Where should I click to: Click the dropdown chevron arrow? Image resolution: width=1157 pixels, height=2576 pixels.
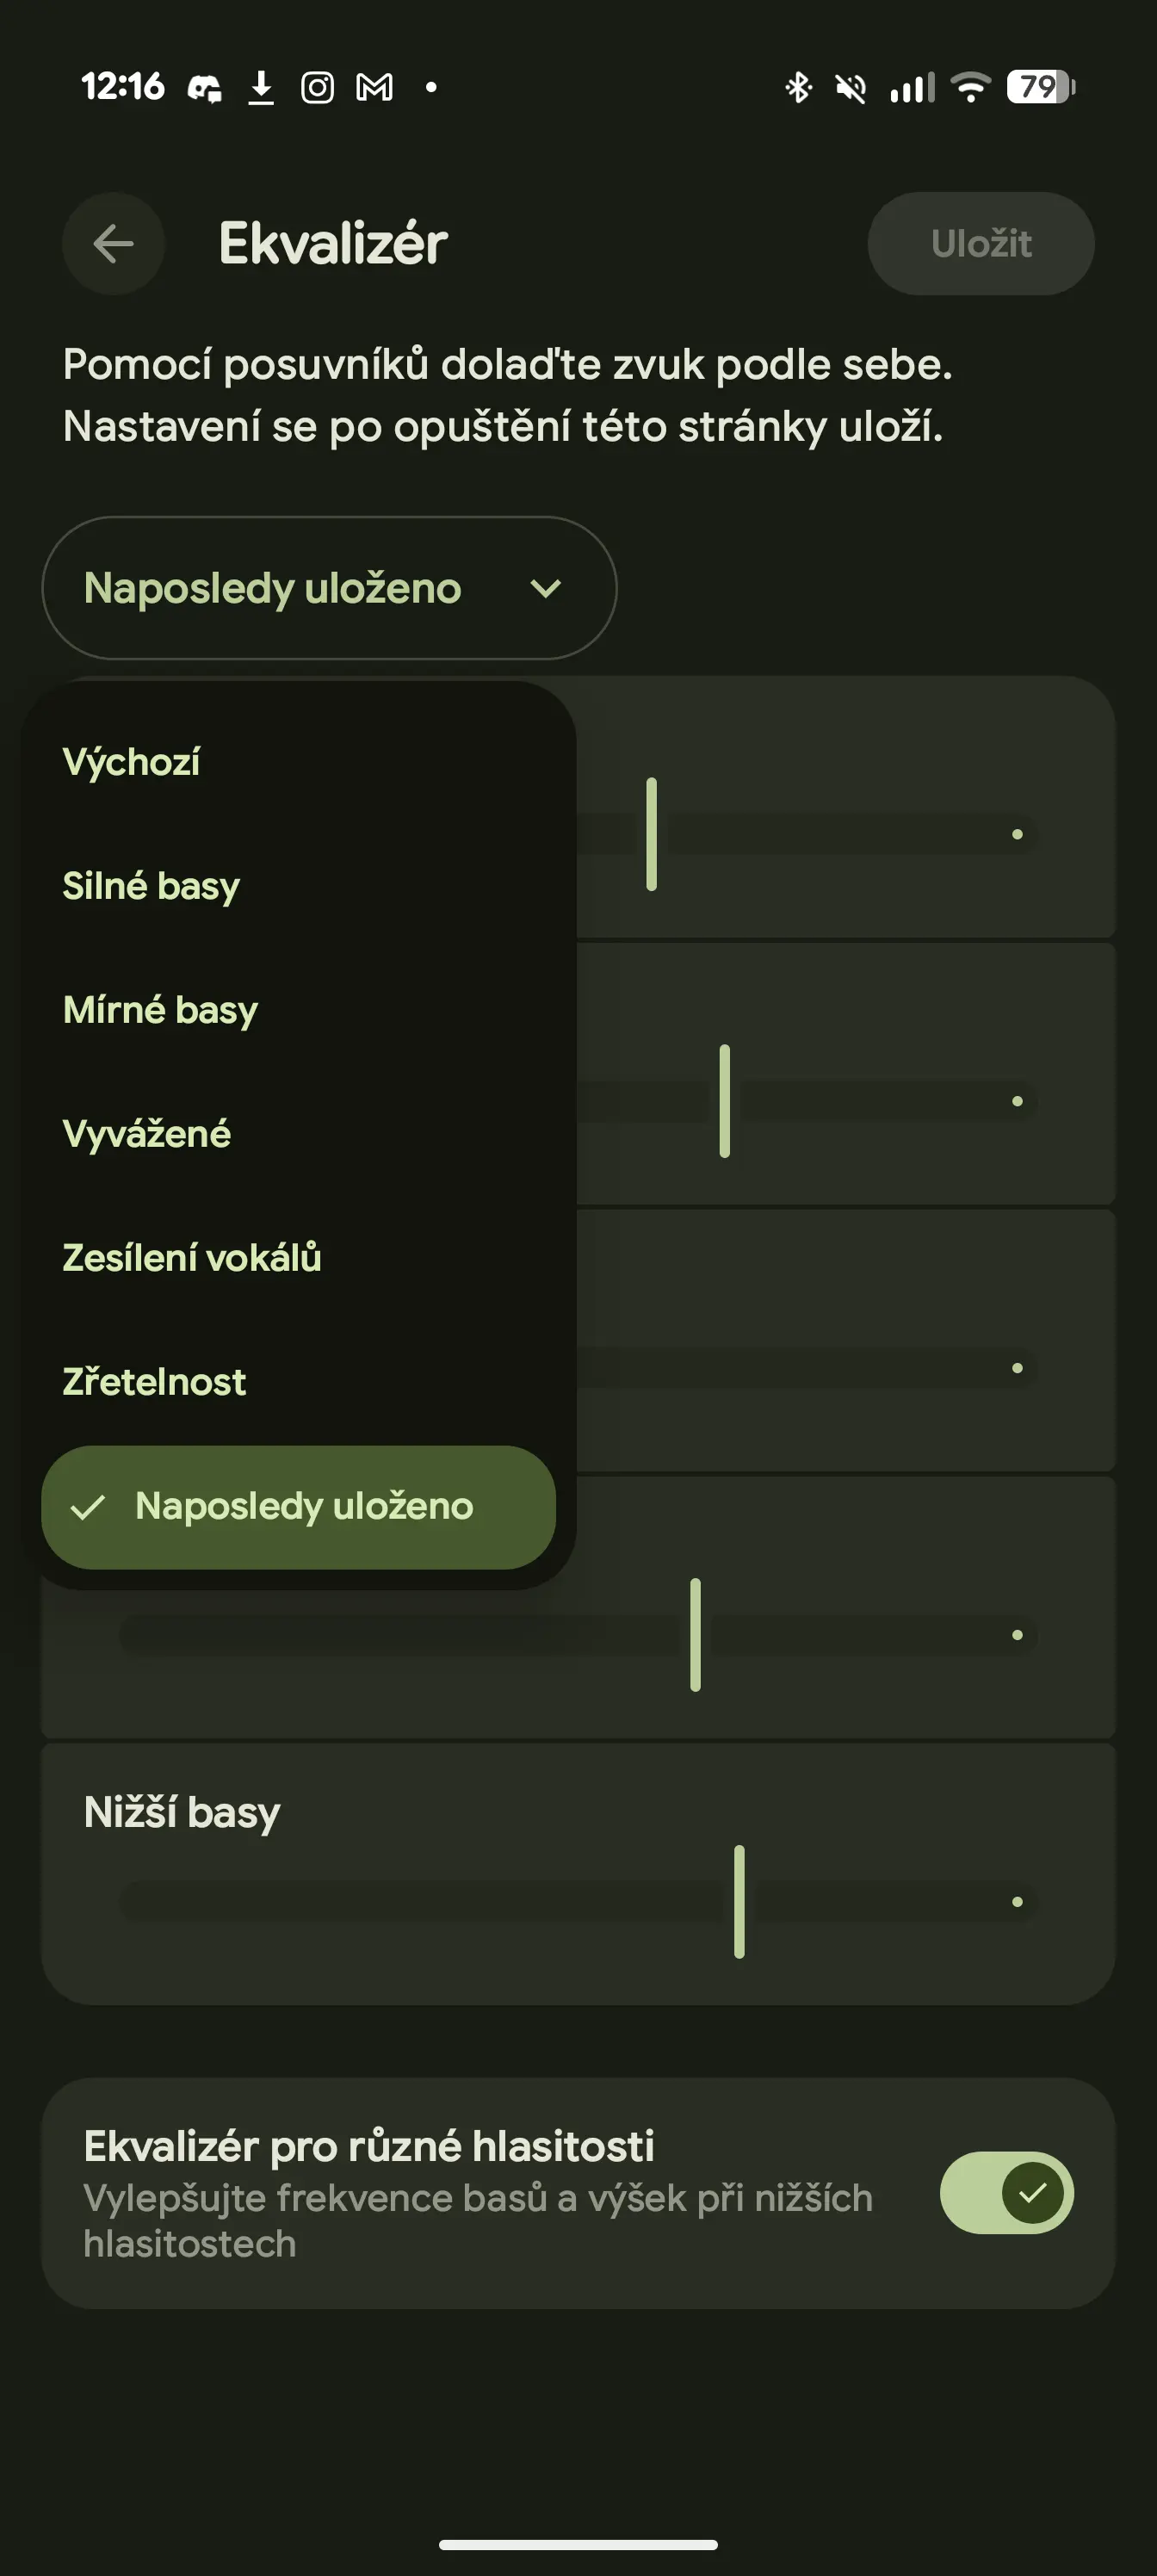pos(546,588)
